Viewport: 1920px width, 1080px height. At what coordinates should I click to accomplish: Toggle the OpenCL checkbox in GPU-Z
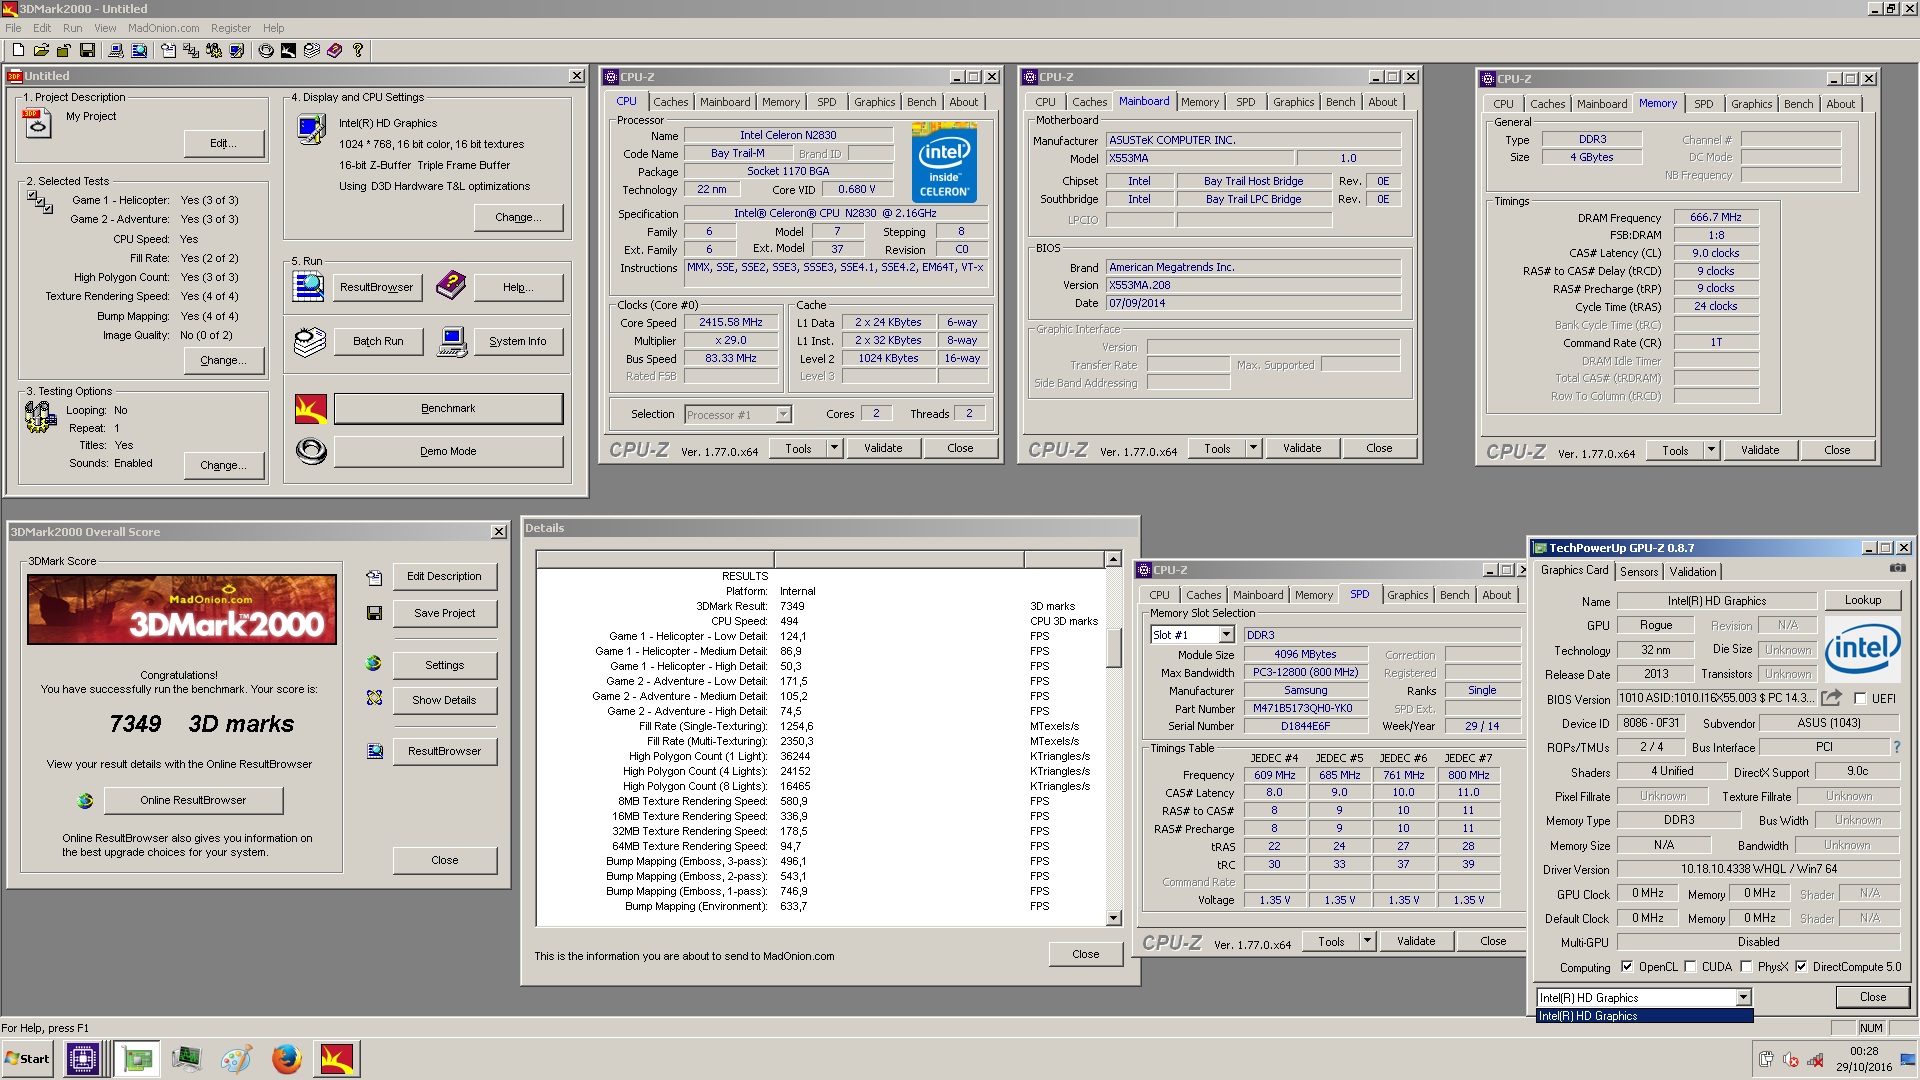click(1627, 966)
